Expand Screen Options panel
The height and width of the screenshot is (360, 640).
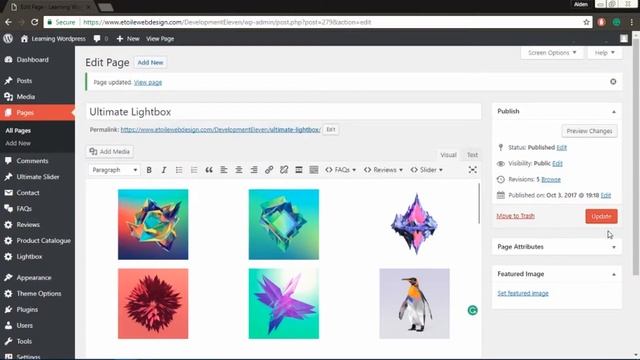[x=552, y=53]
